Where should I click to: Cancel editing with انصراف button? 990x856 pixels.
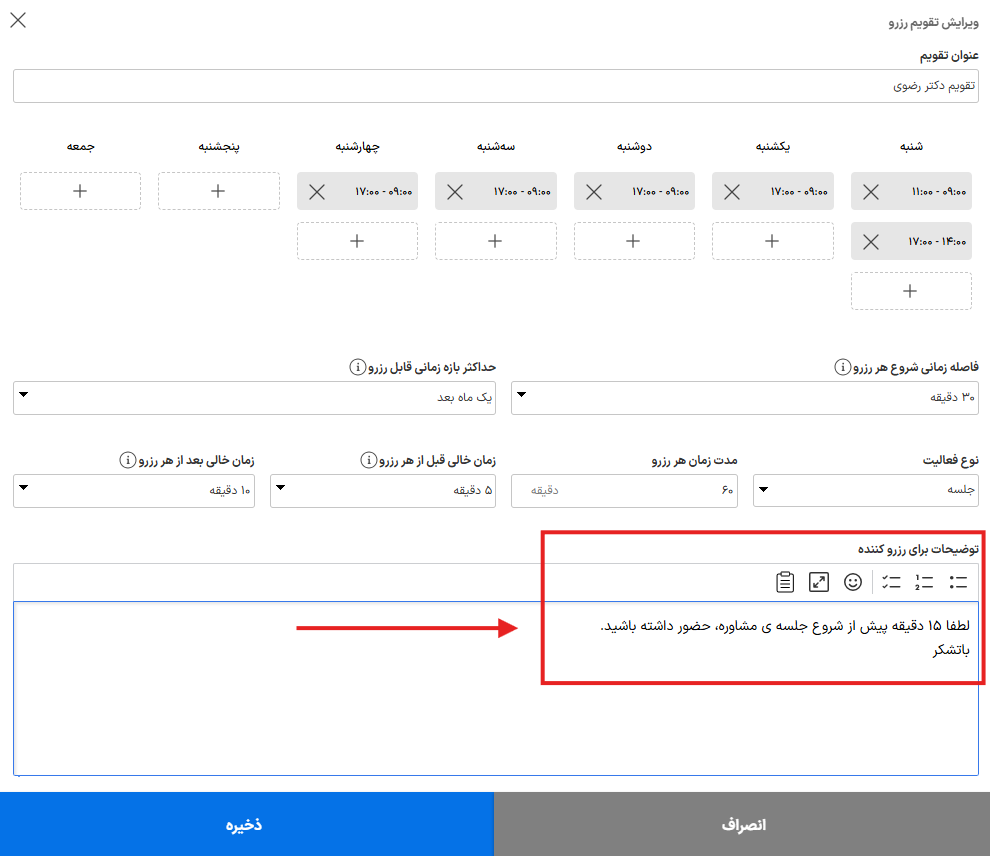[742, 824]
